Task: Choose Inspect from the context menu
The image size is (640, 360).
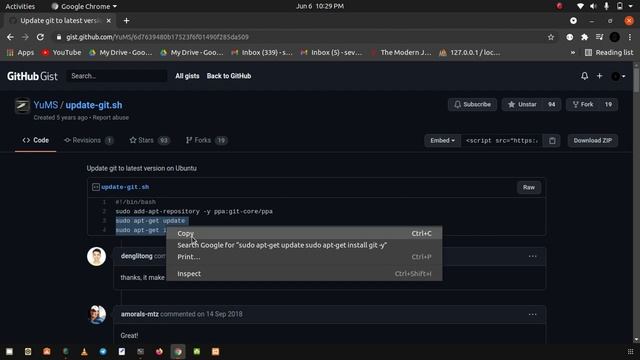Action: [x=304, y=273]
